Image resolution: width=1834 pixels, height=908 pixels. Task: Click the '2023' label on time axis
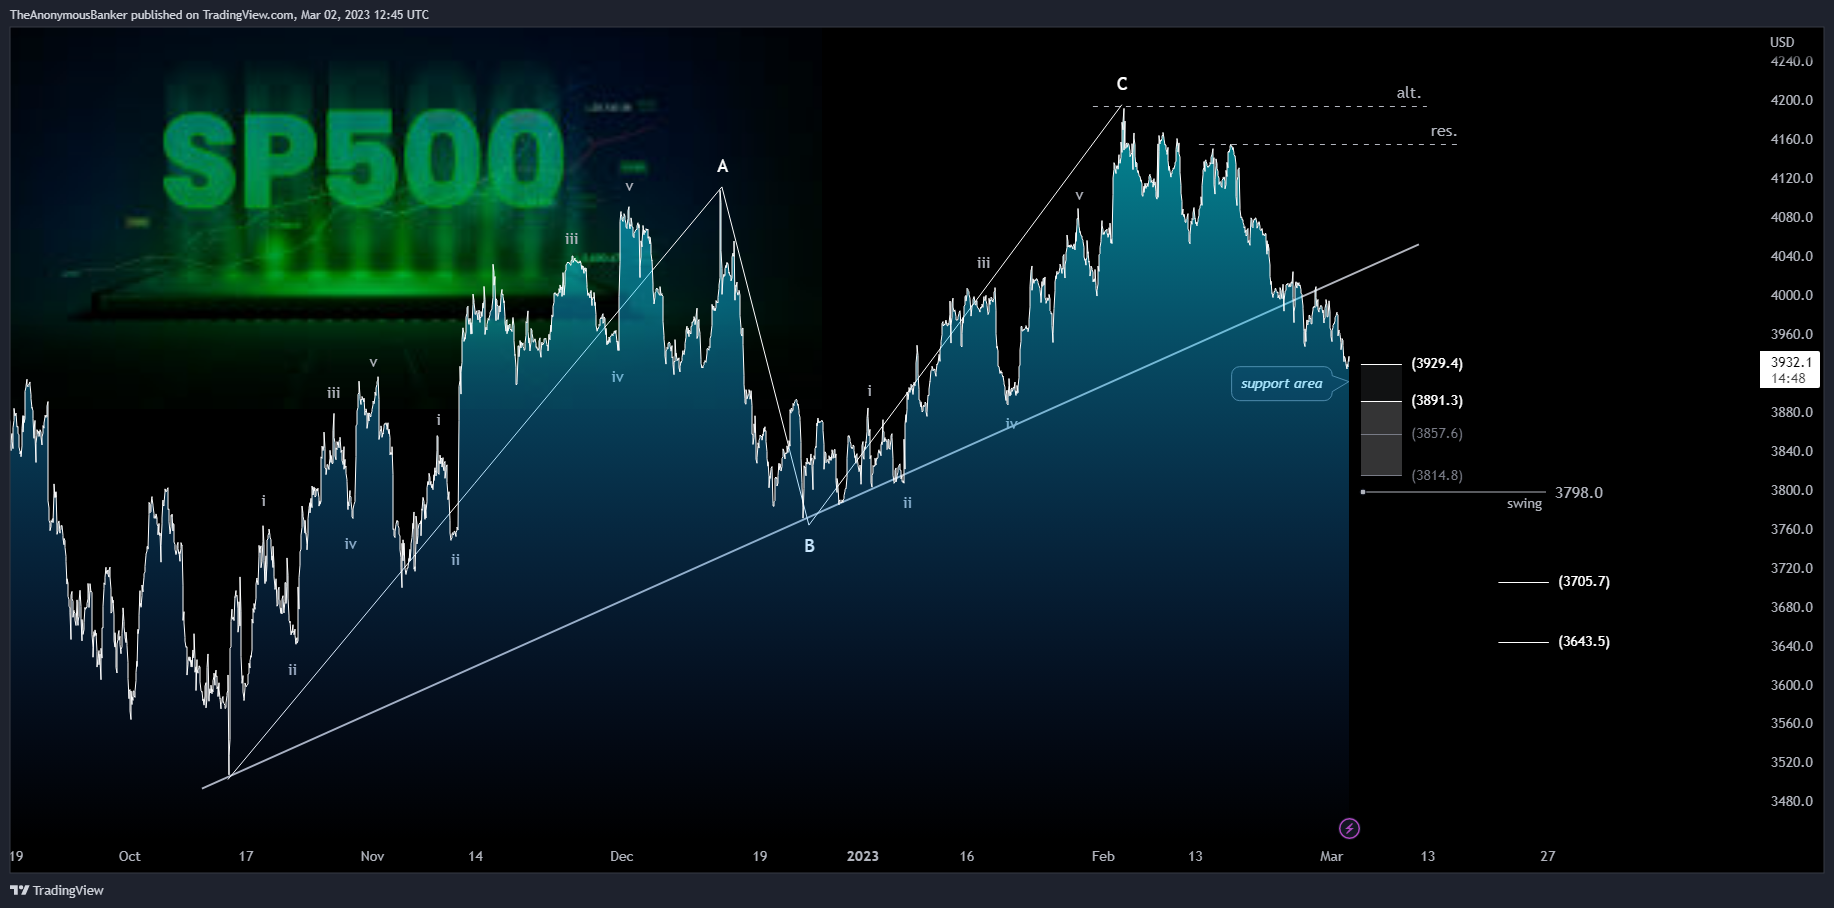tap(862, 856)
